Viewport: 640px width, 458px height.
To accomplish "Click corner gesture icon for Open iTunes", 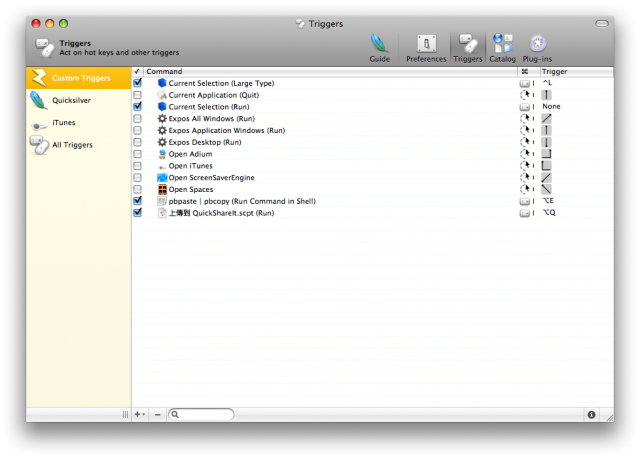I will (x=546, y=166).
